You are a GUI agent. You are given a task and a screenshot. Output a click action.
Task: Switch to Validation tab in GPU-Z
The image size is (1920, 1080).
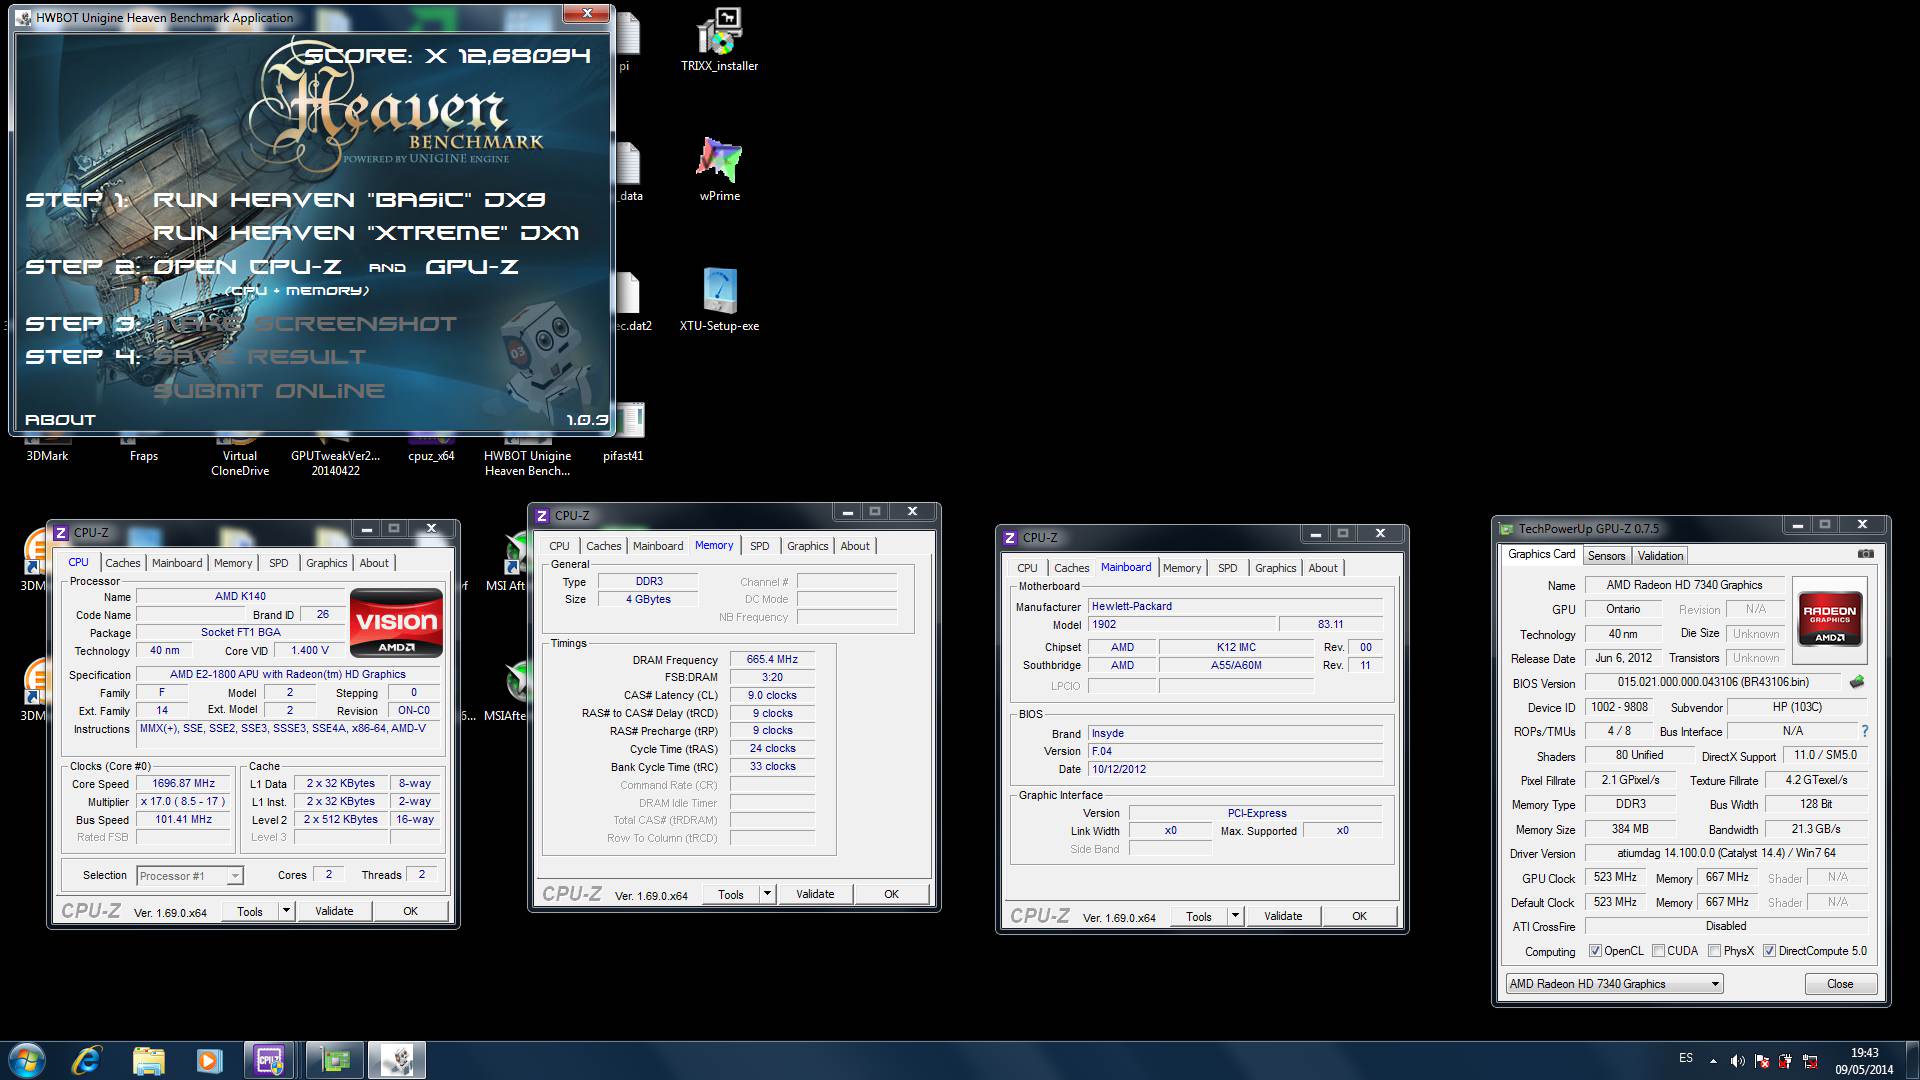pos(1660,556)
